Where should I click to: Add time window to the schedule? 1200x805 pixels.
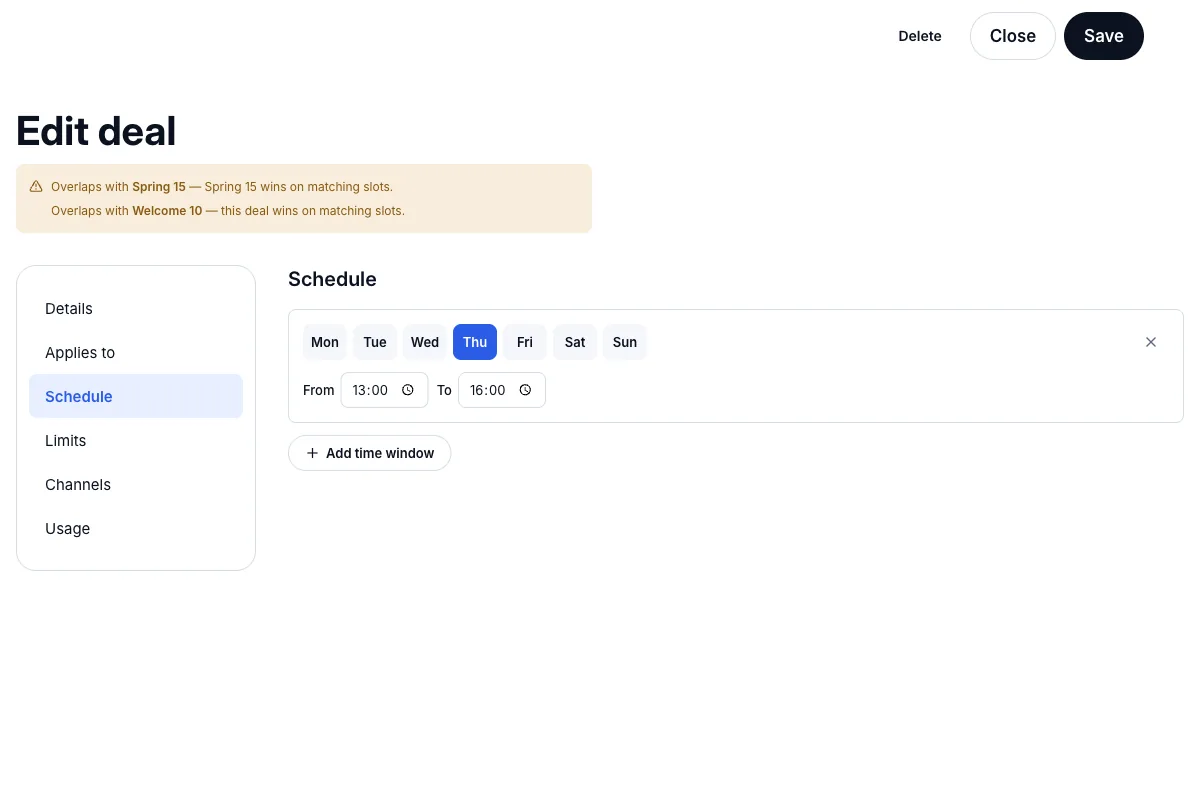point(370,453)
